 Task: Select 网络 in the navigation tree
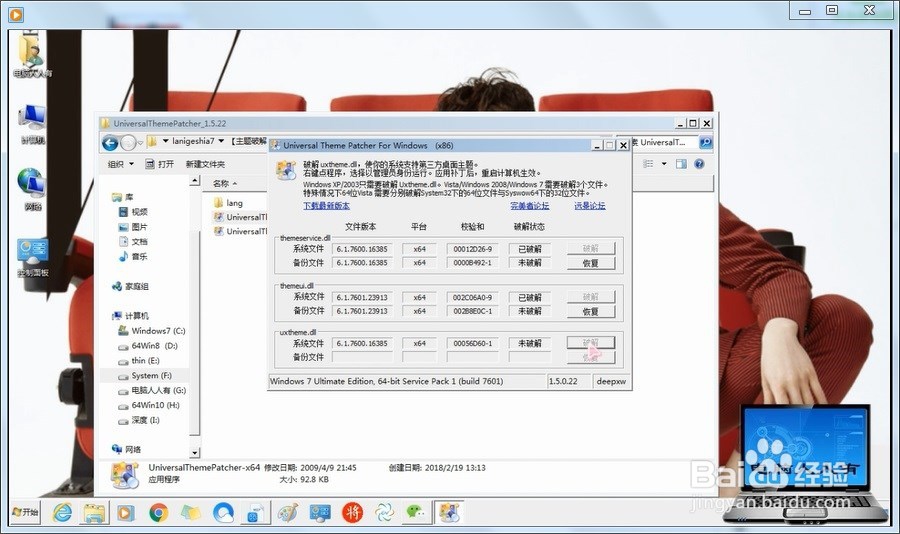coord(126,449)
